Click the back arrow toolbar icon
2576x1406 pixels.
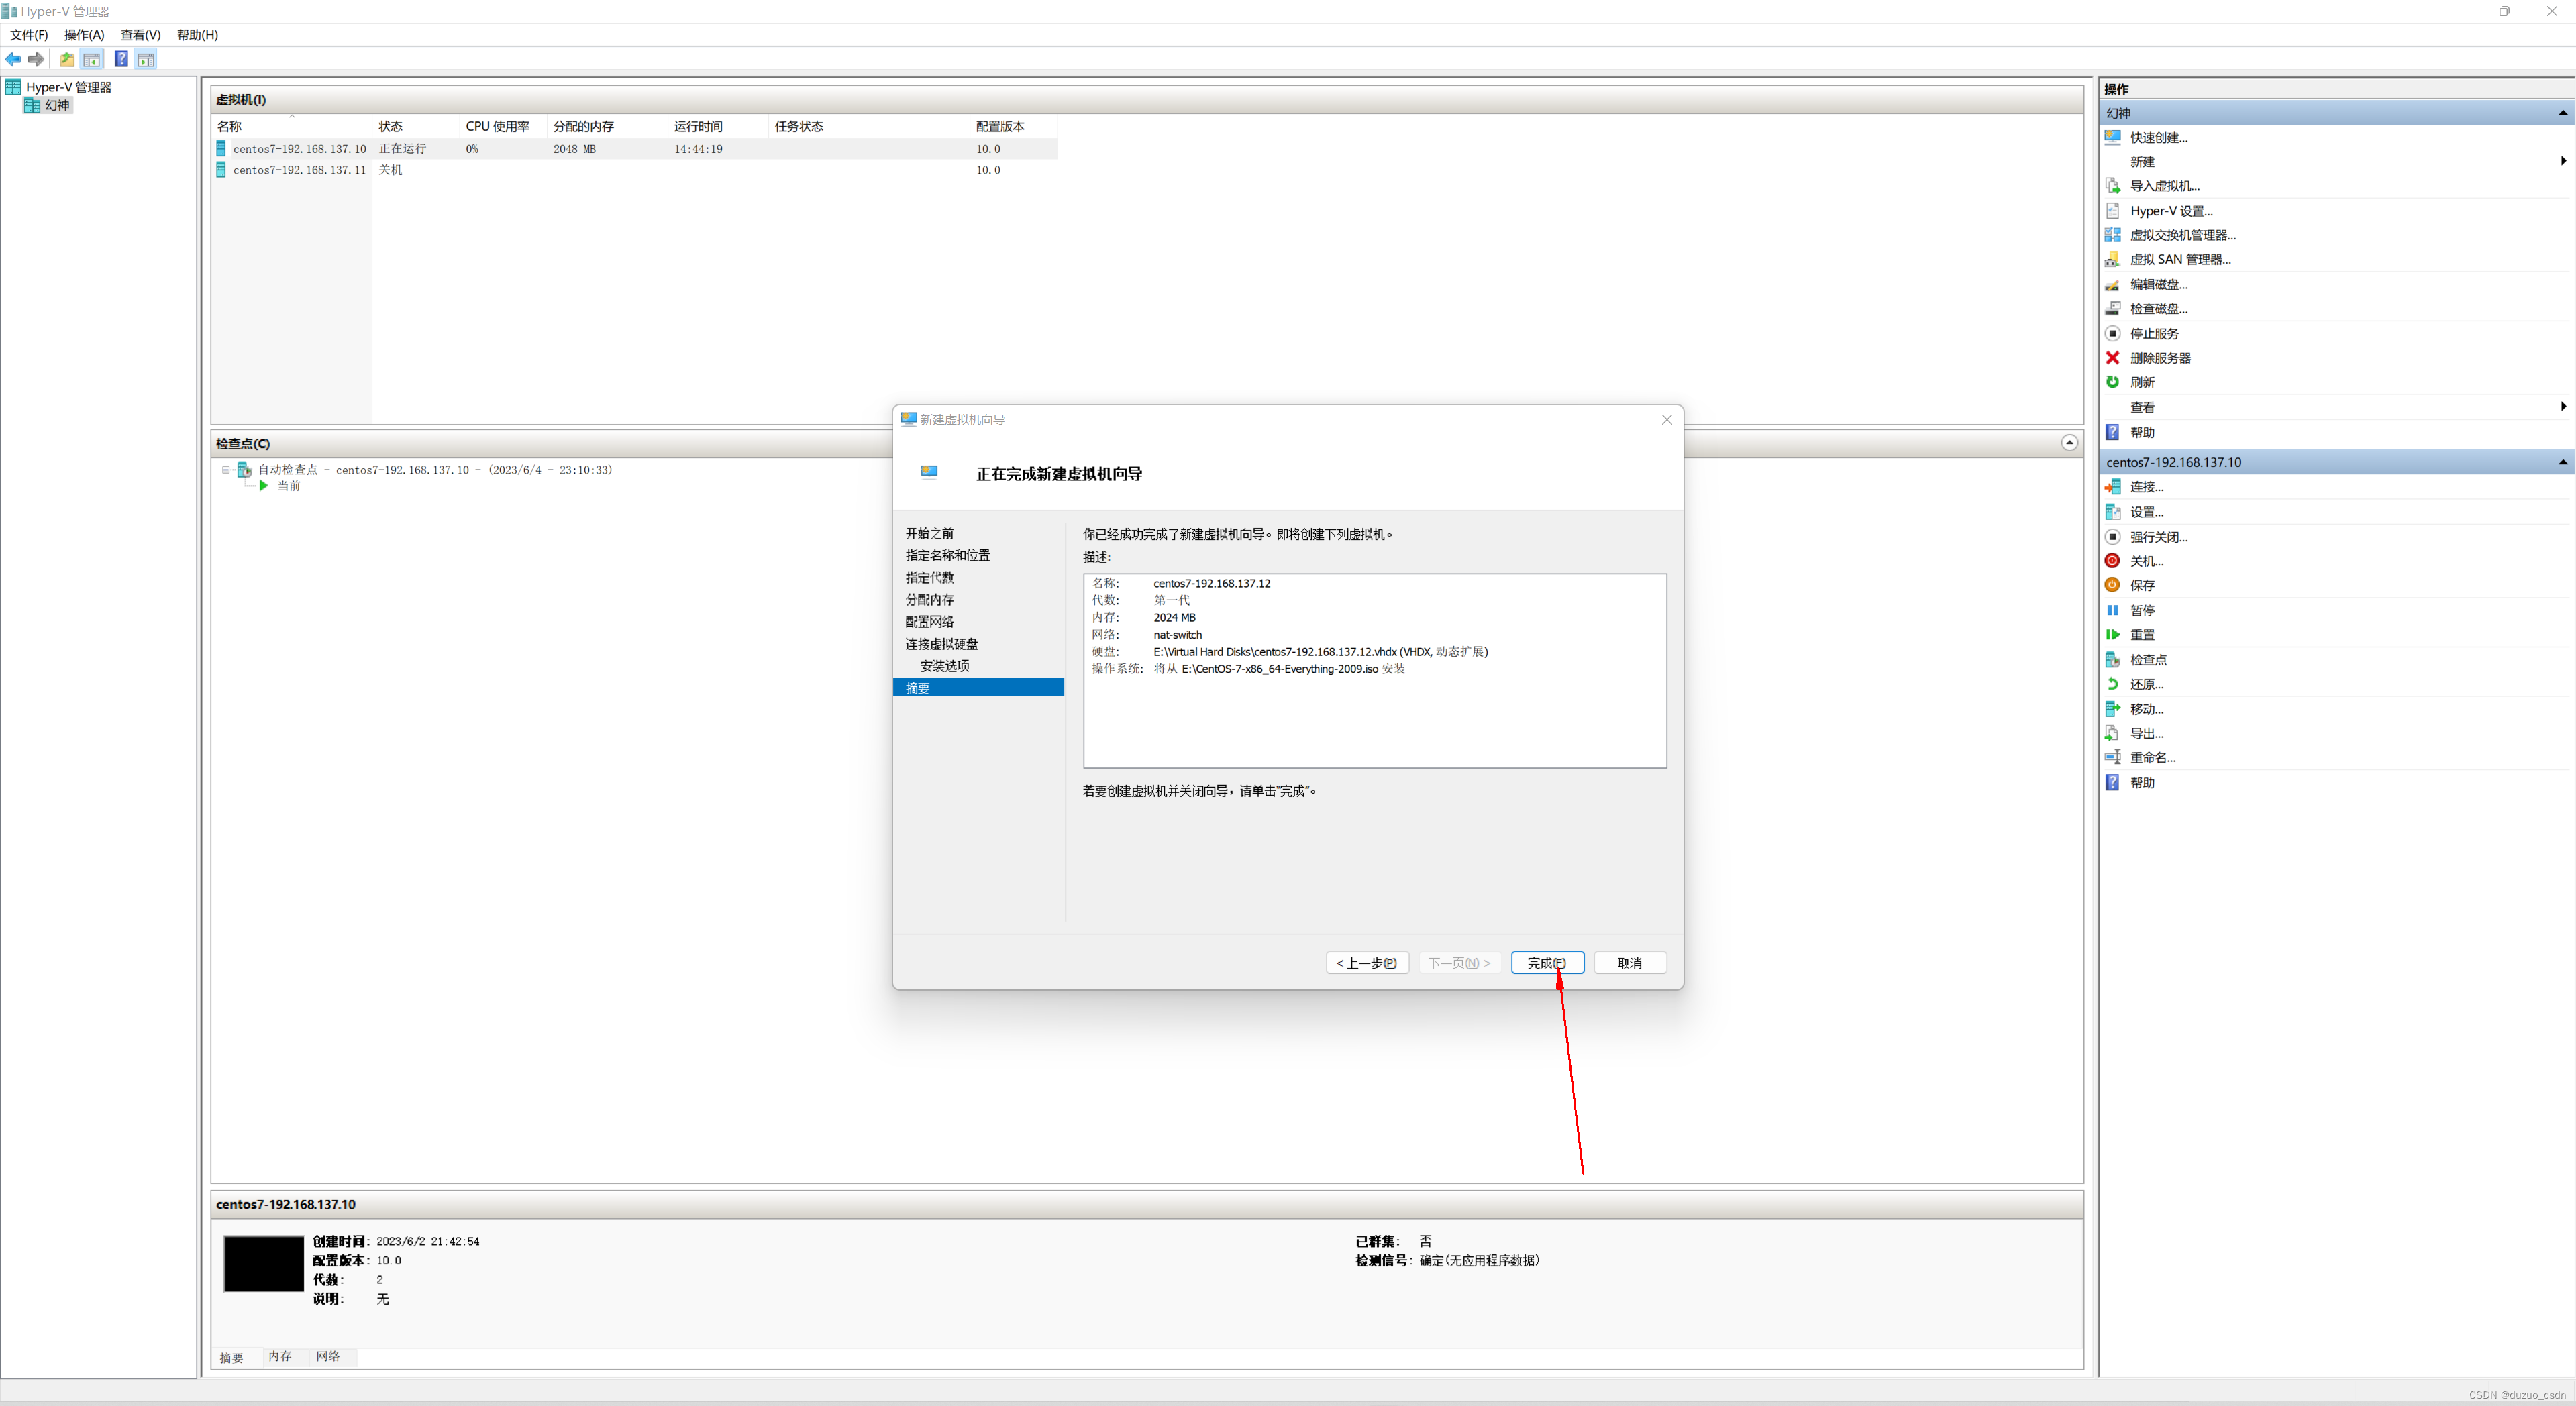point(13,60)
